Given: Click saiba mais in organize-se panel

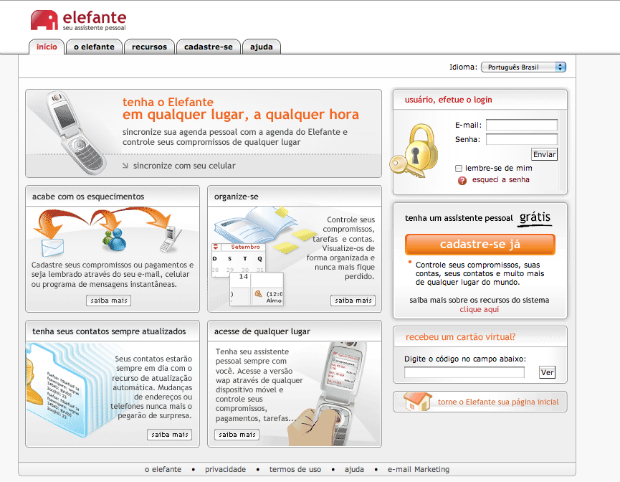Looking at the screenshot, I should pos(353,301).
